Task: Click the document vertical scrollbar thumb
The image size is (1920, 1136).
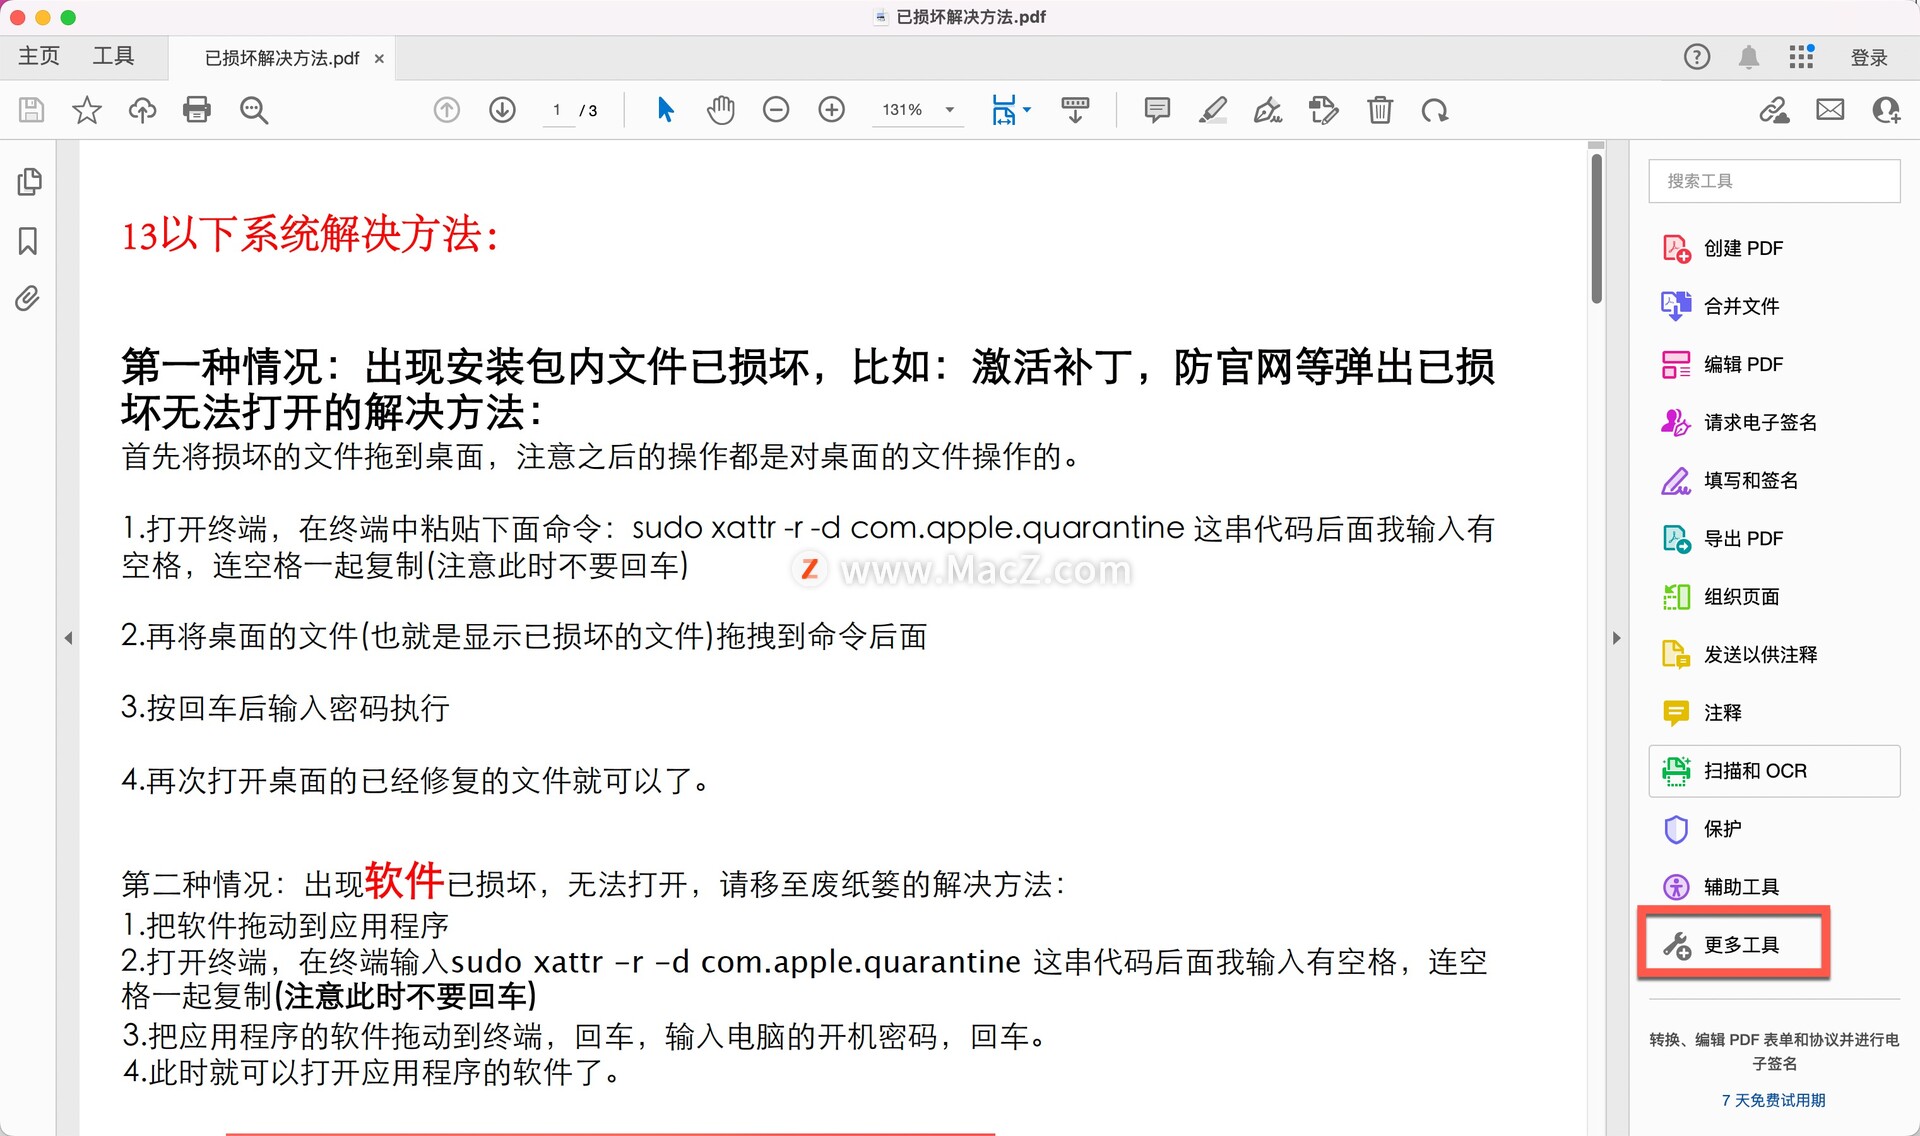Action: (1597, 227)
